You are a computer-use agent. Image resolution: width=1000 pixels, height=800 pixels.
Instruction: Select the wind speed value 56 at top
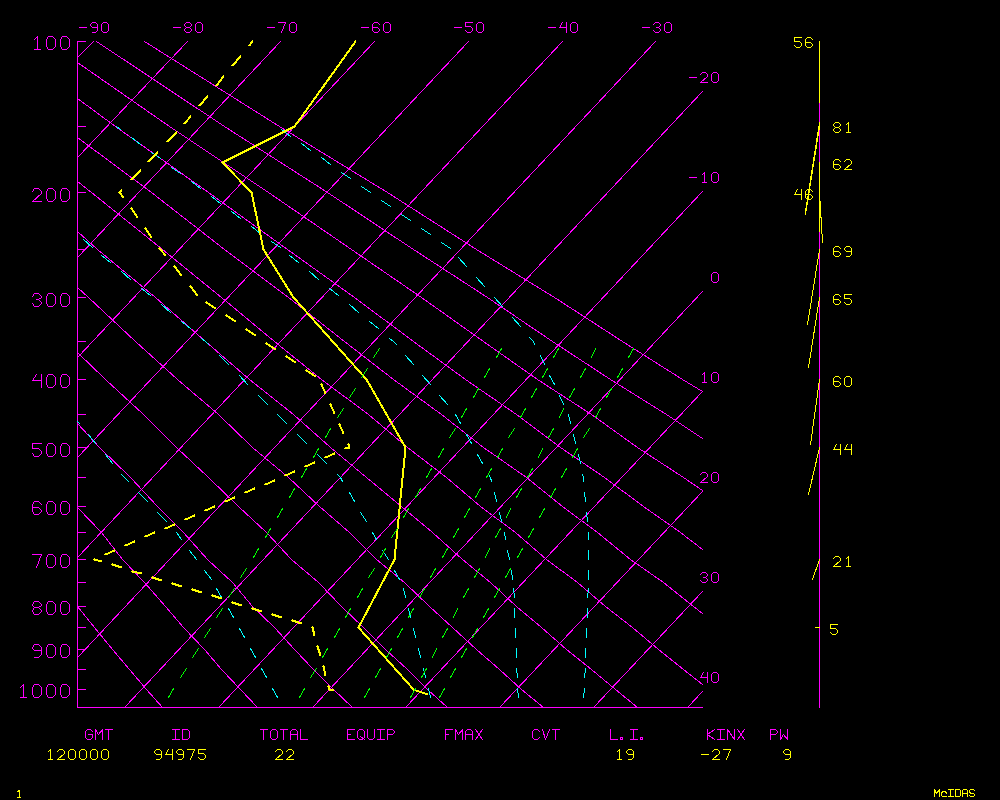tap(803, 42)
